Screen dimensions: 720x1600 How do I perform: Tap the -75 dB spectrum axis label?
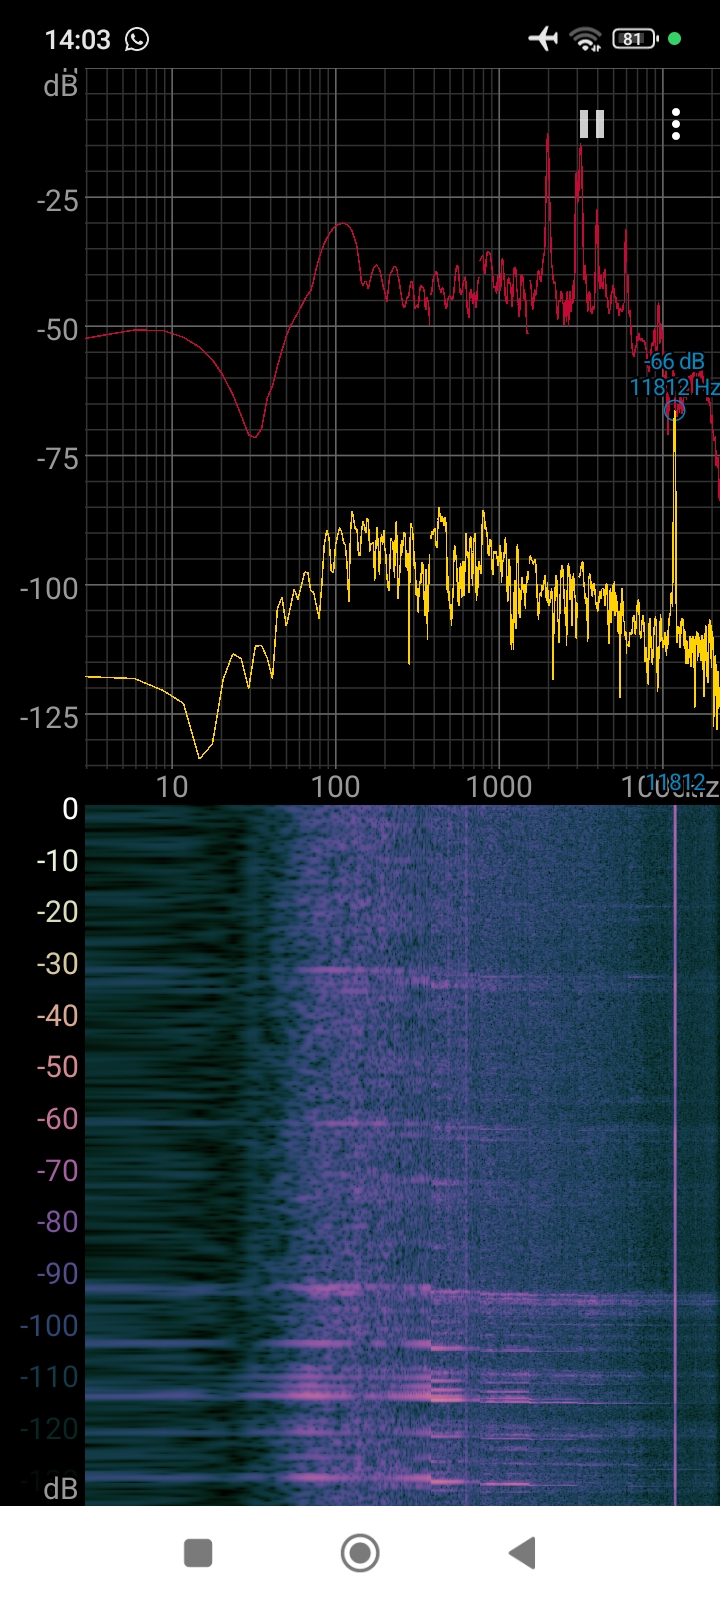coord(57,459)
